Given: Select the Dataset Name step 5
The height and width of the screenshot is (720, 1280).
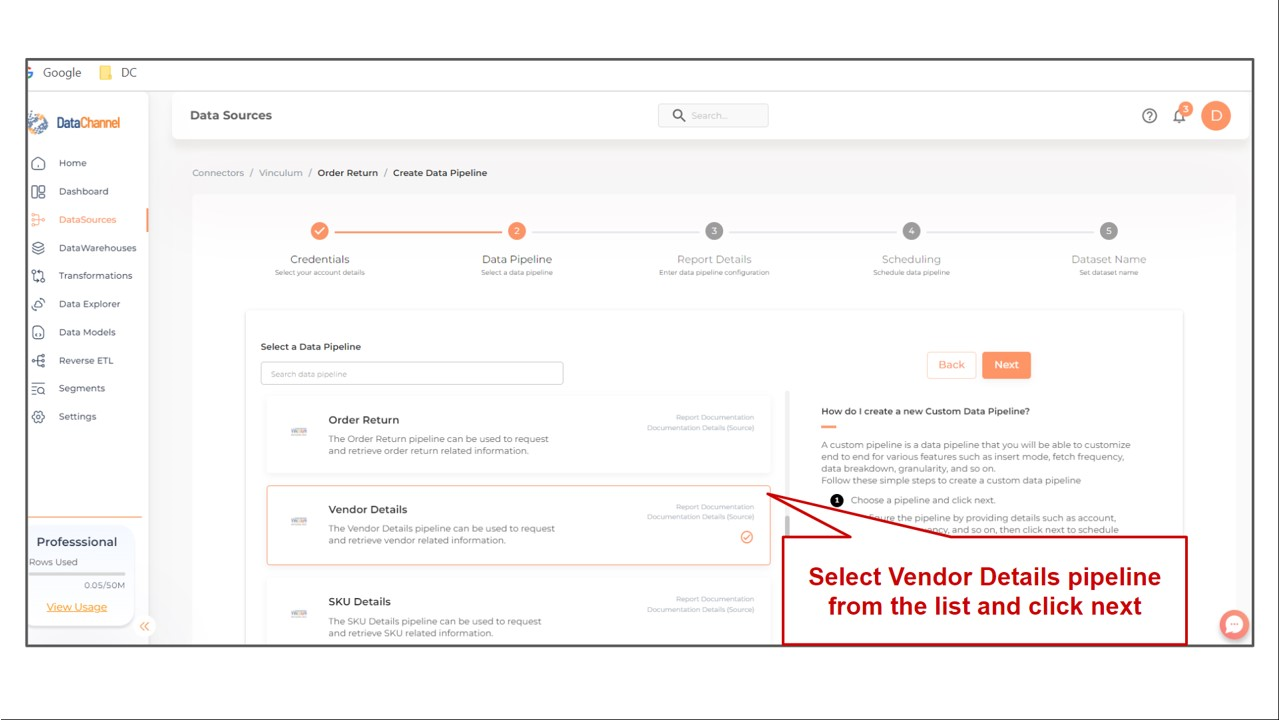Looking at the screenshot, I should click(x=1108, y=231).
